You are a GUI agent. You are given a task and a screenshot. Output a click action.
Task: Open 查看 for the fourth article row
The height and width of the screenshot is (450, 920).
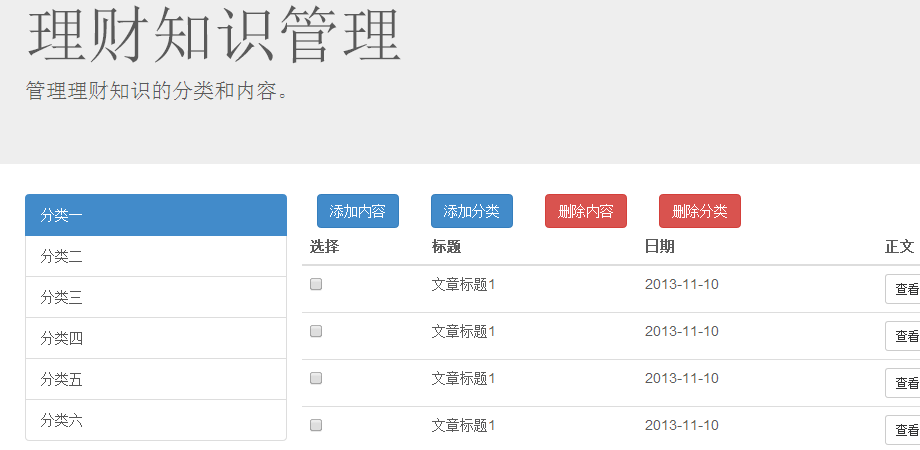pos(903,430)
